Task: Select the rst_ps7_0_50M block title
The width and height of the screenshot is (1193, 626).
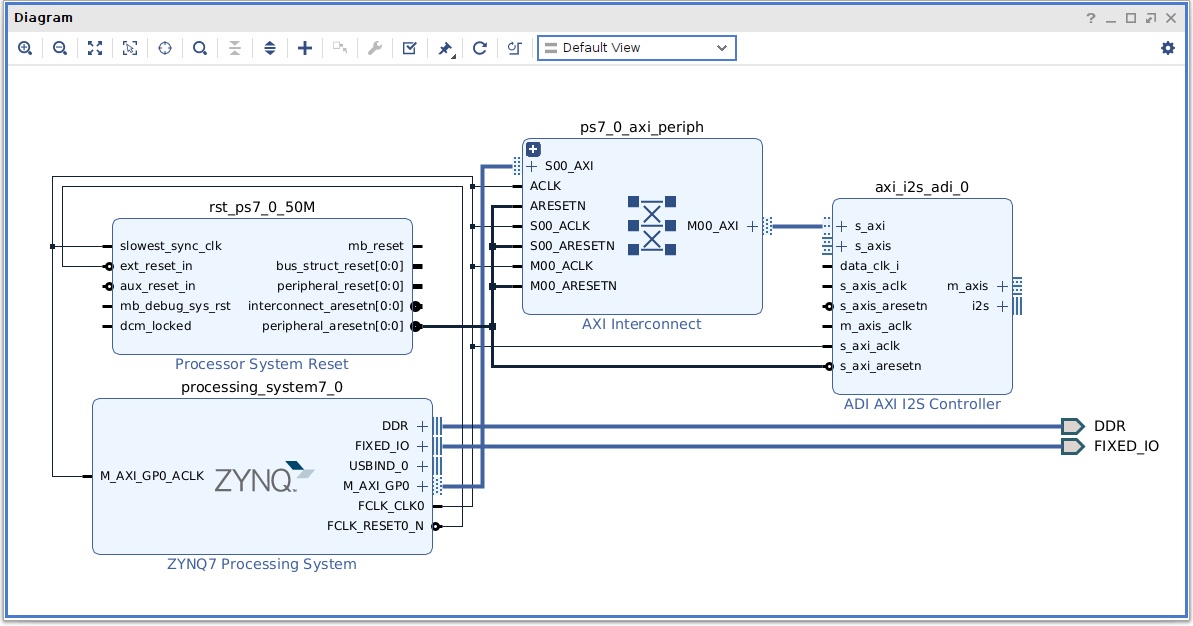Action: pos(262,207)
